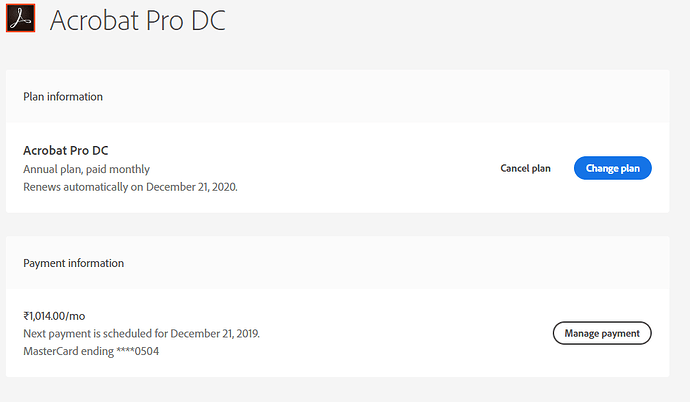This screenshot has height=402, width=690.
Task: Select the Plan information section header
Action: click(x=63, y=97)
